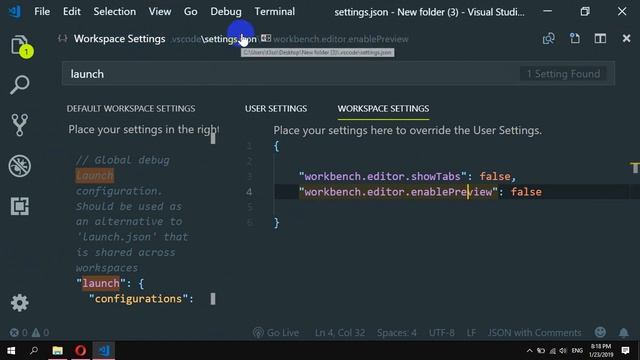The width and height of the screenshot is (640, 360).
Task: Open the Terminal menu
Action: click(x=275, y=11)
